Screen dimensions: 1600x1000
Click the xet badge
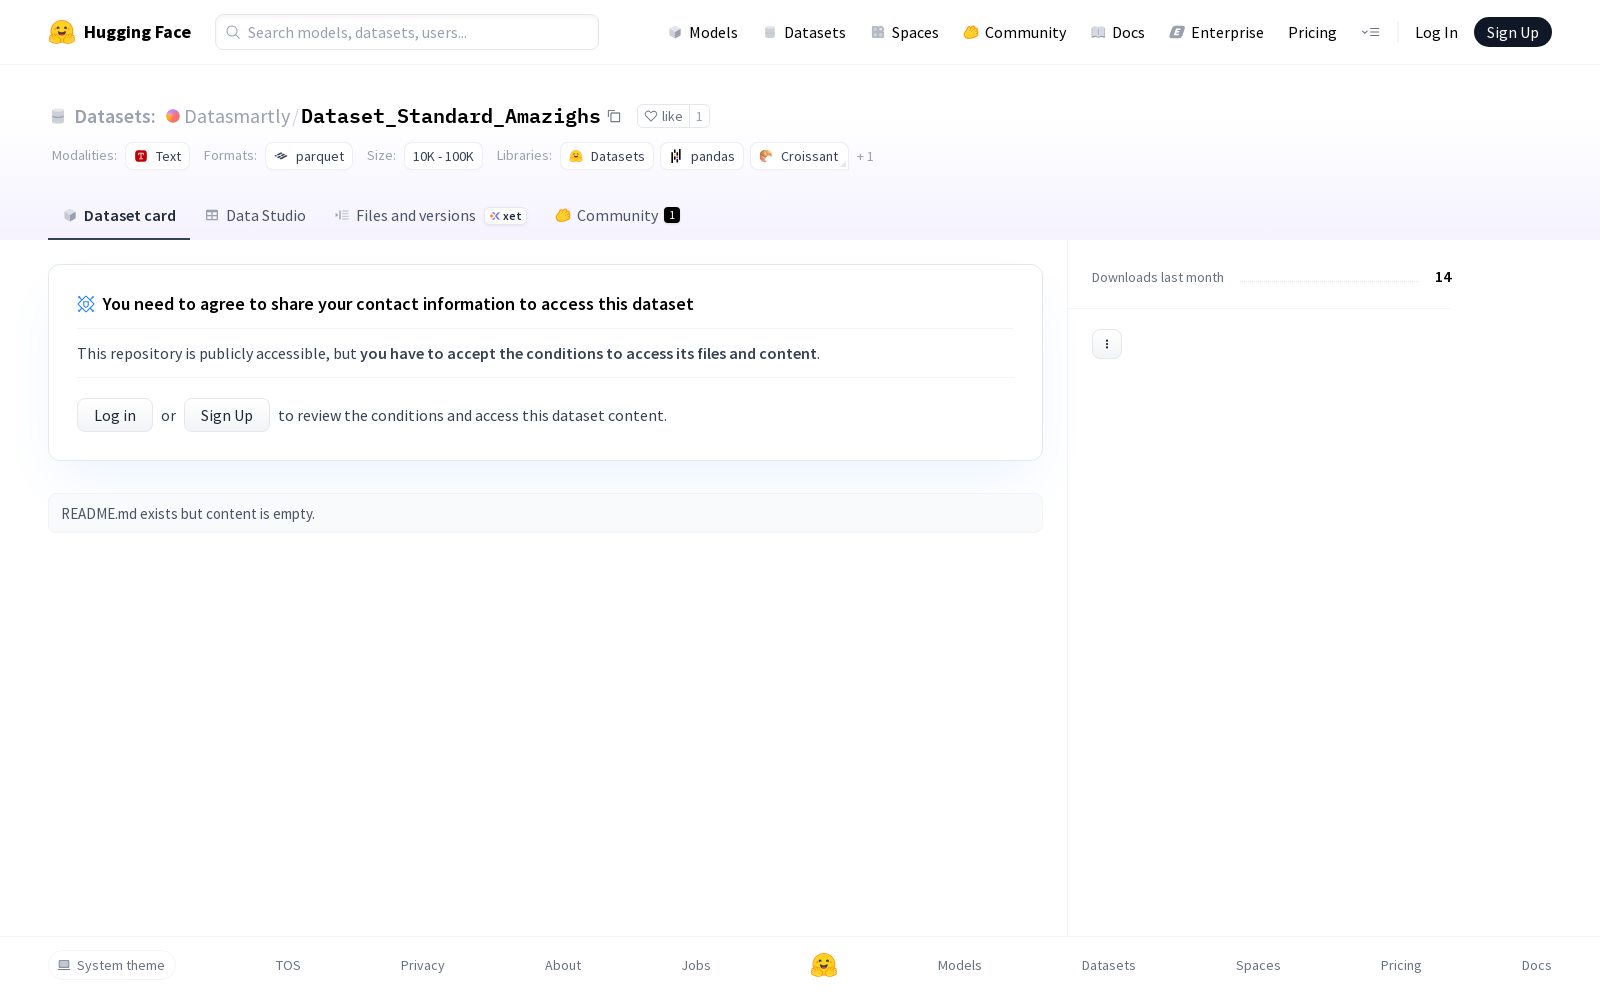pos(506,216)
